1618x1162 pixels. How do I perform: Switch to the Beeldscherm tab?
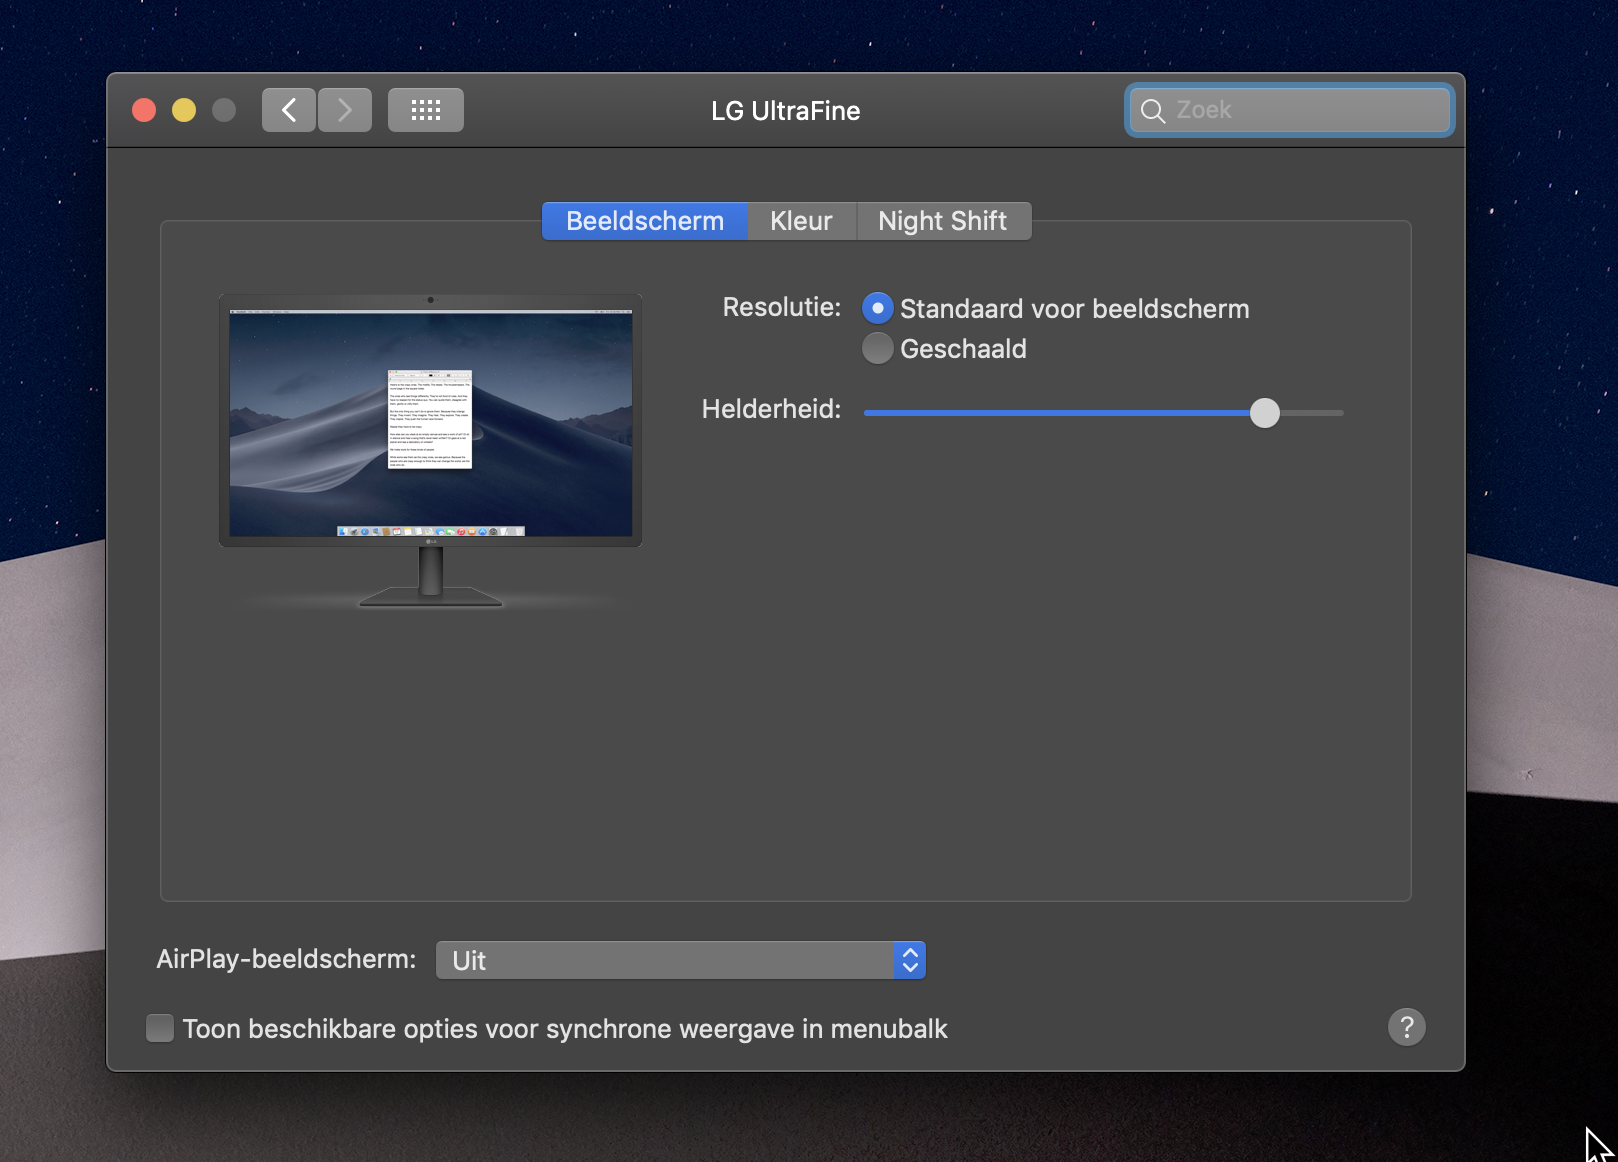pyautogui.click(x=645, y=221)
